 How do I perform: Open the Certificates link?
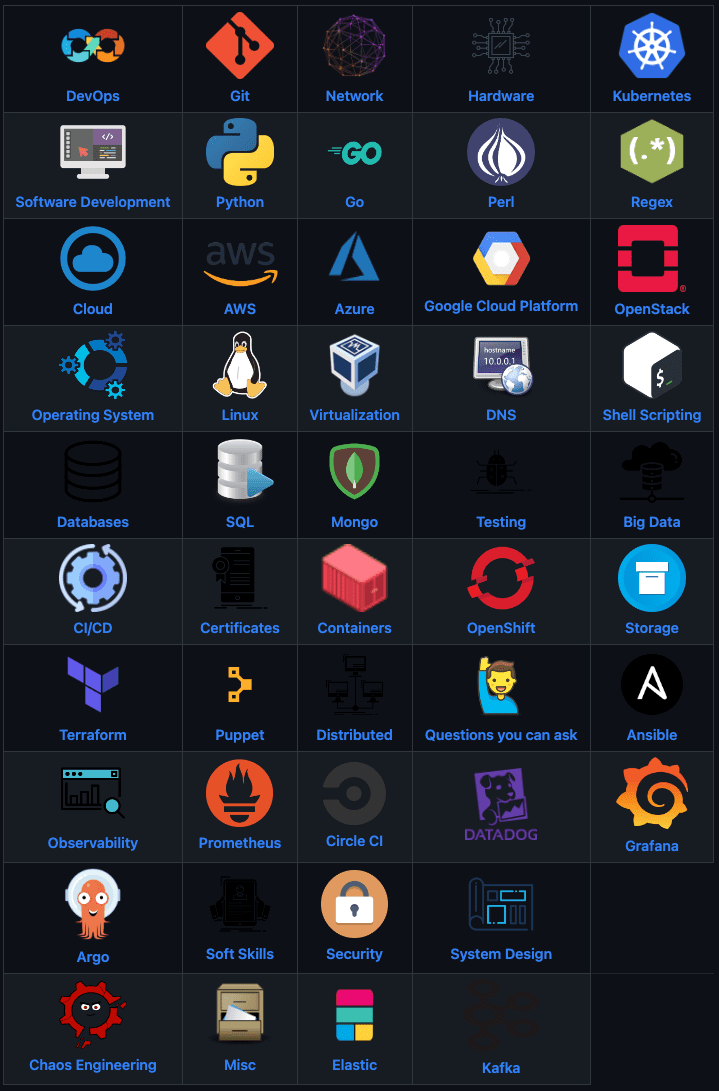click(x=239, y=628)
